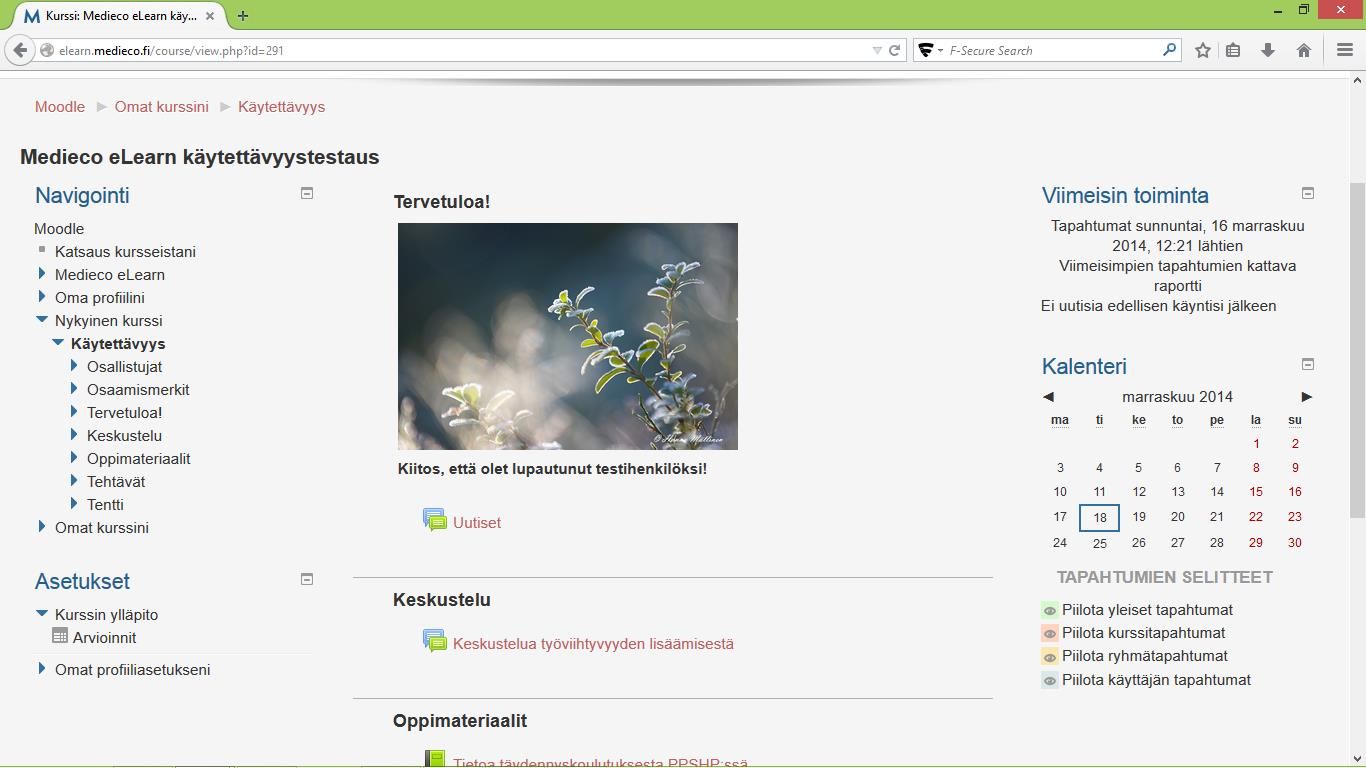Collapse Nykyinen kurssi tree node
1366x768 pixels.
(42, 320)
